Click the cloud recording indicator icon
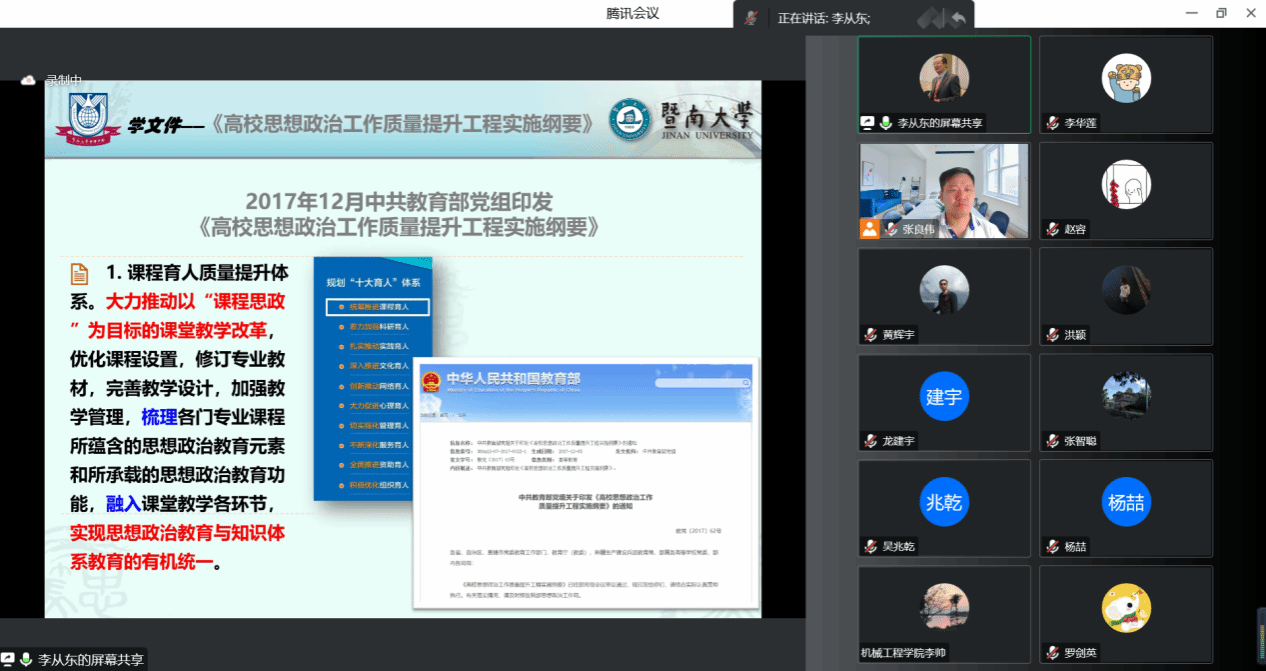Screen dimensions: 1266x671 tap(29, 80)
